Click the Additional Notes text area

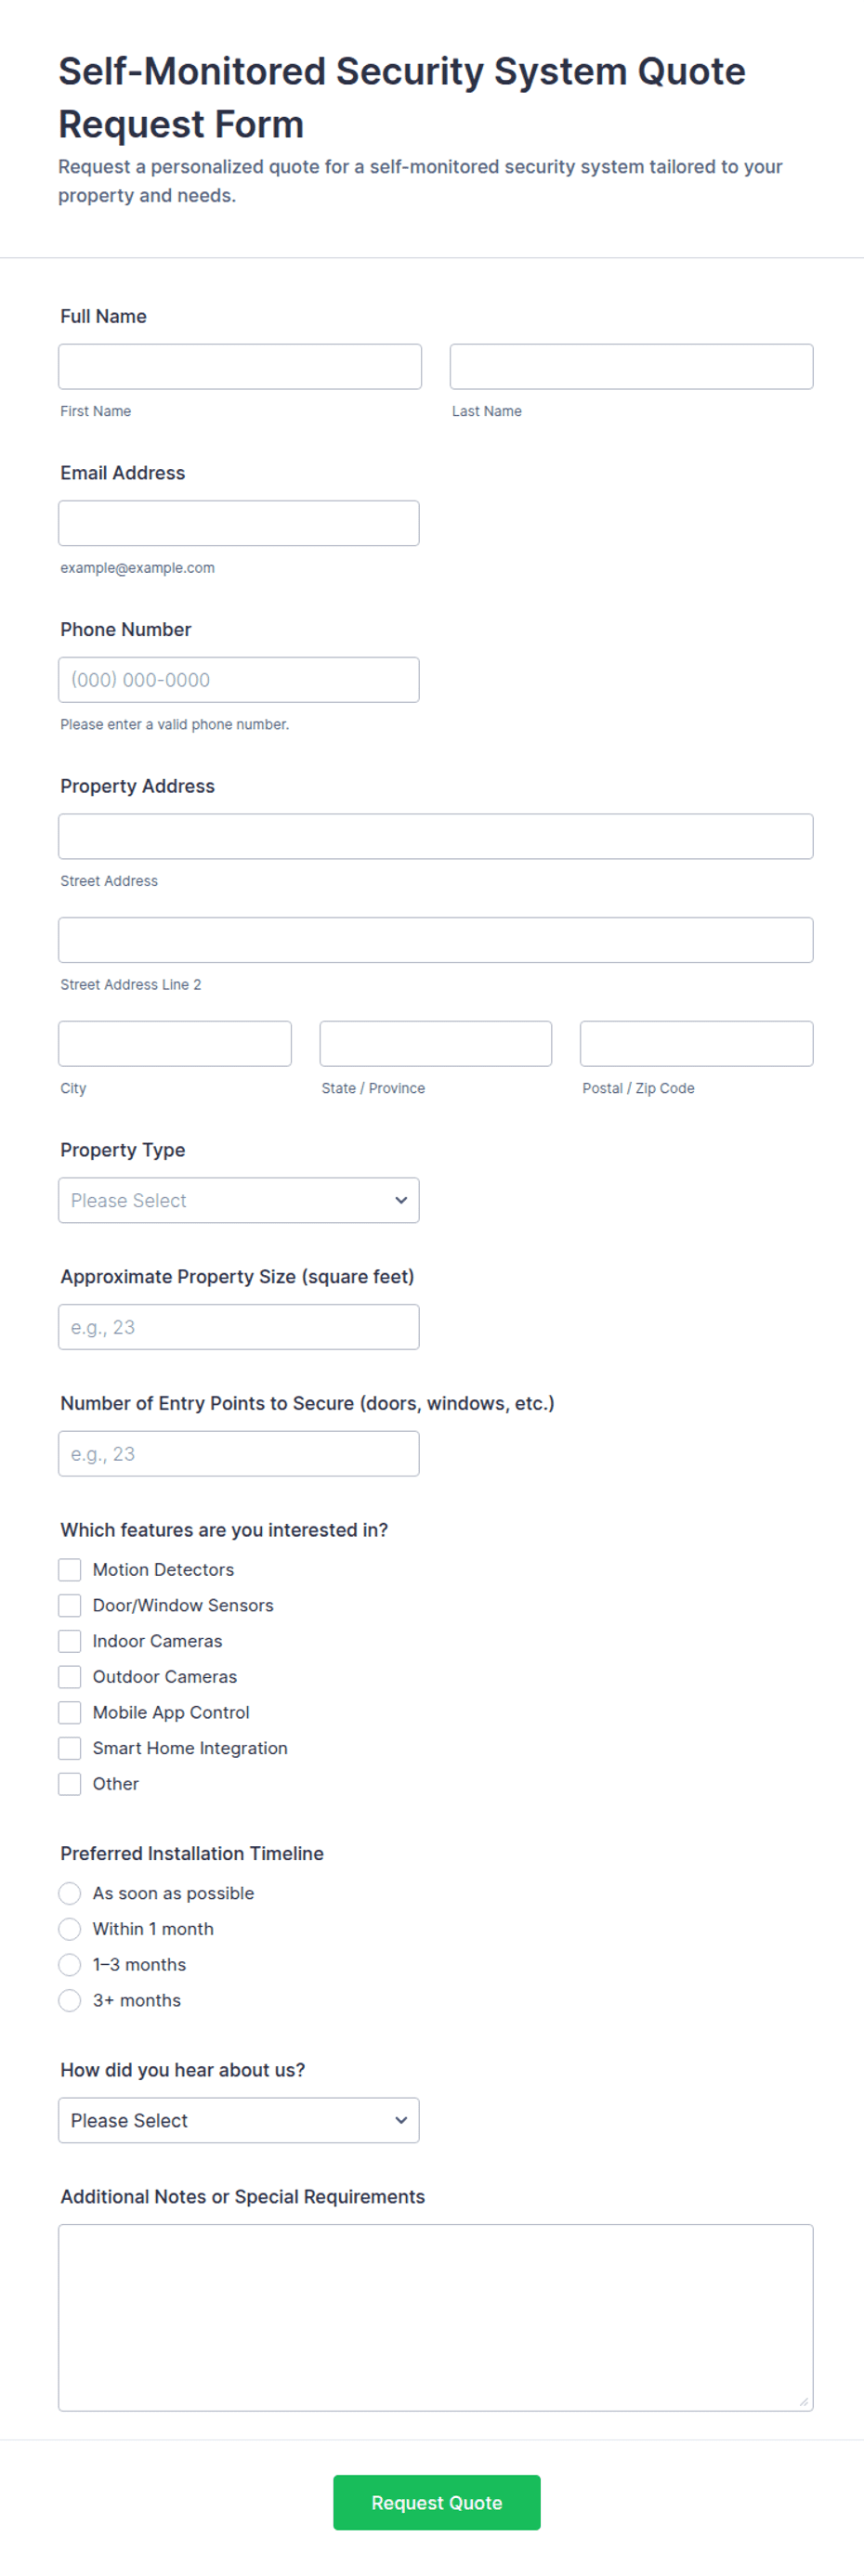point(436,2318)
